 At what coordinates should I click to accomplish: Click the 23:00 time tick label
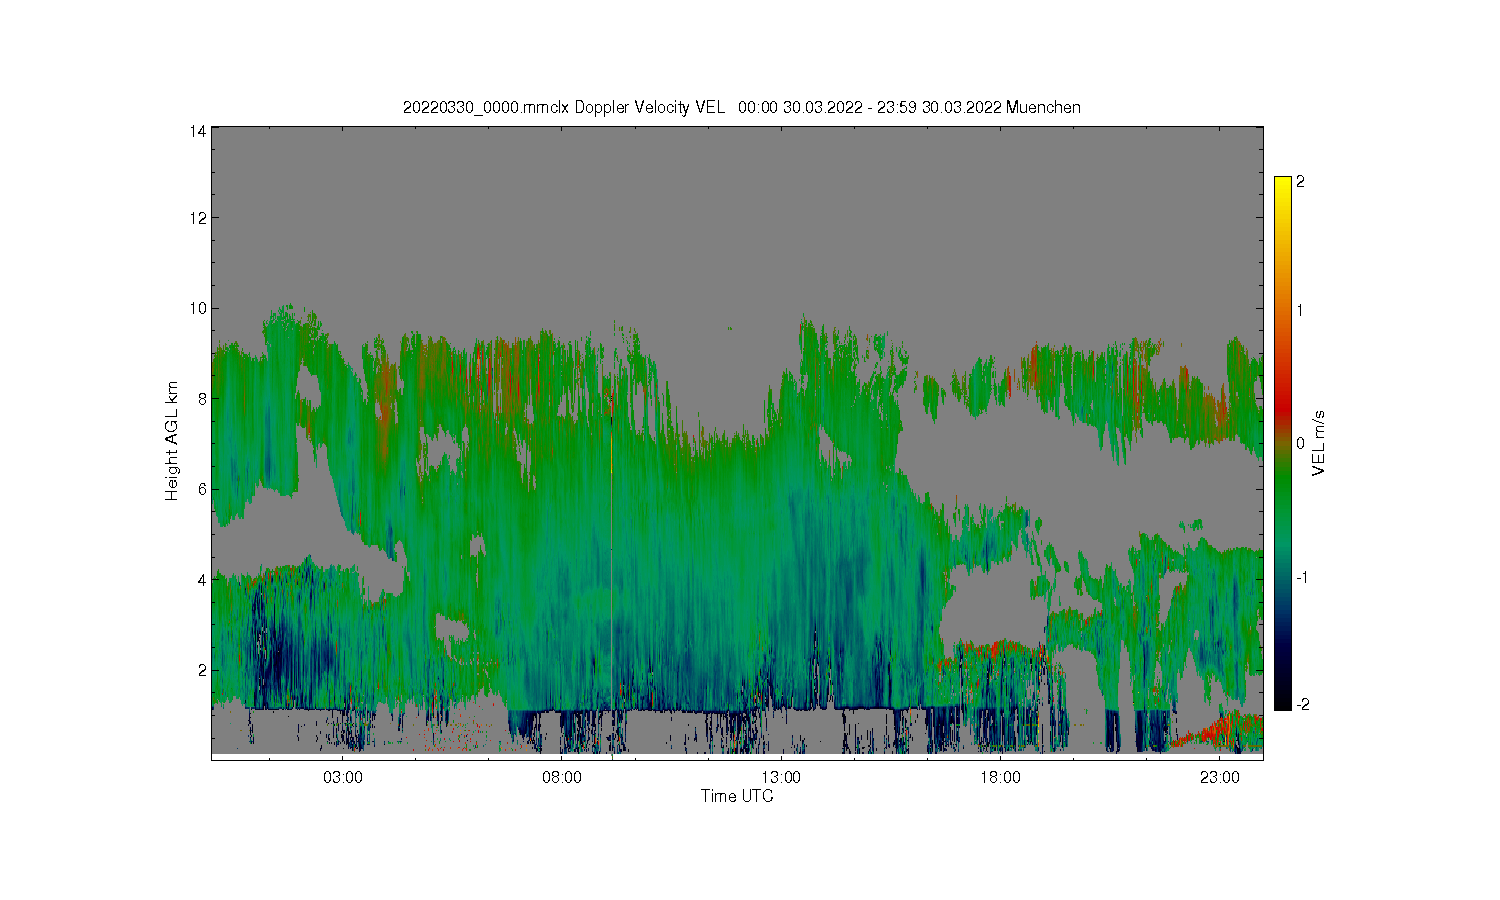click(x=1220, y=777)
